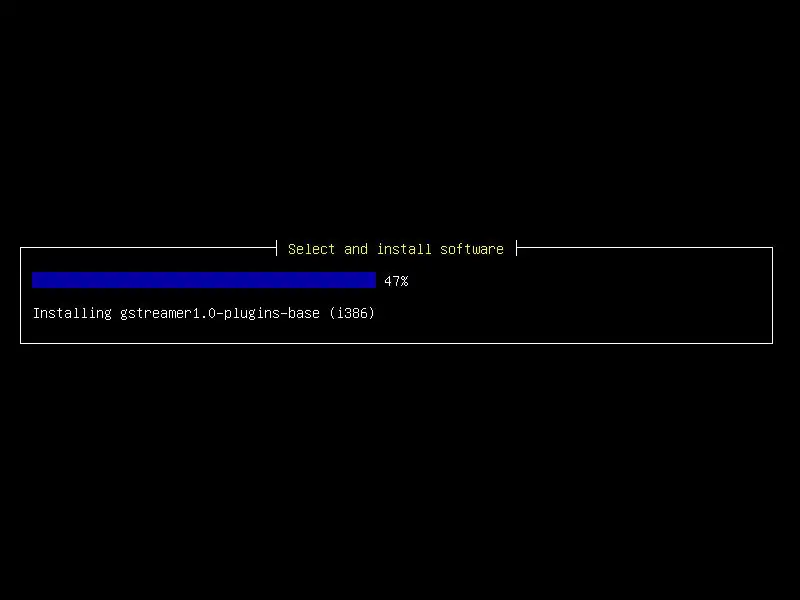Screen dimensions: 800x600
Task: Click the dialog frame's lower-left corner
Action: click(20, 343)
